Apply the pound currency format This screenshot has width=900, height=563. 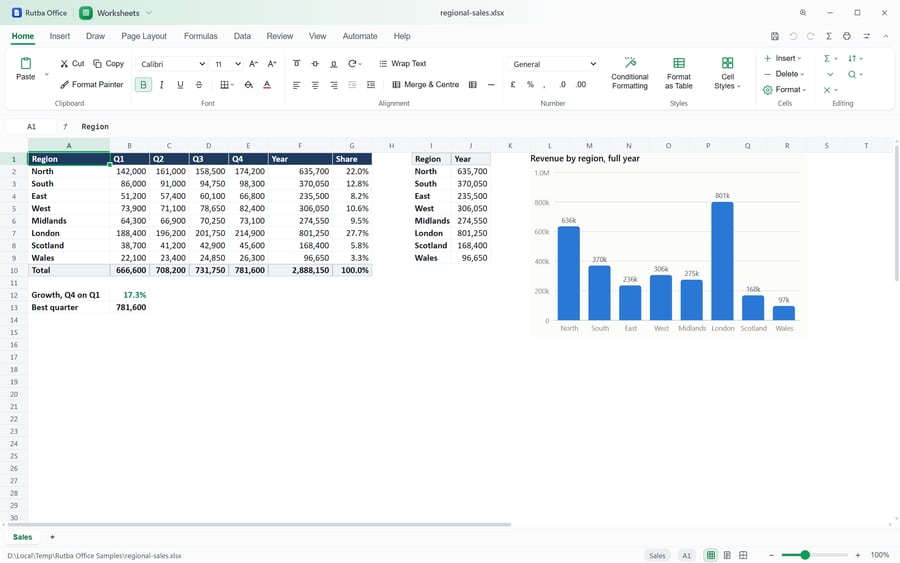pos(513,85)
